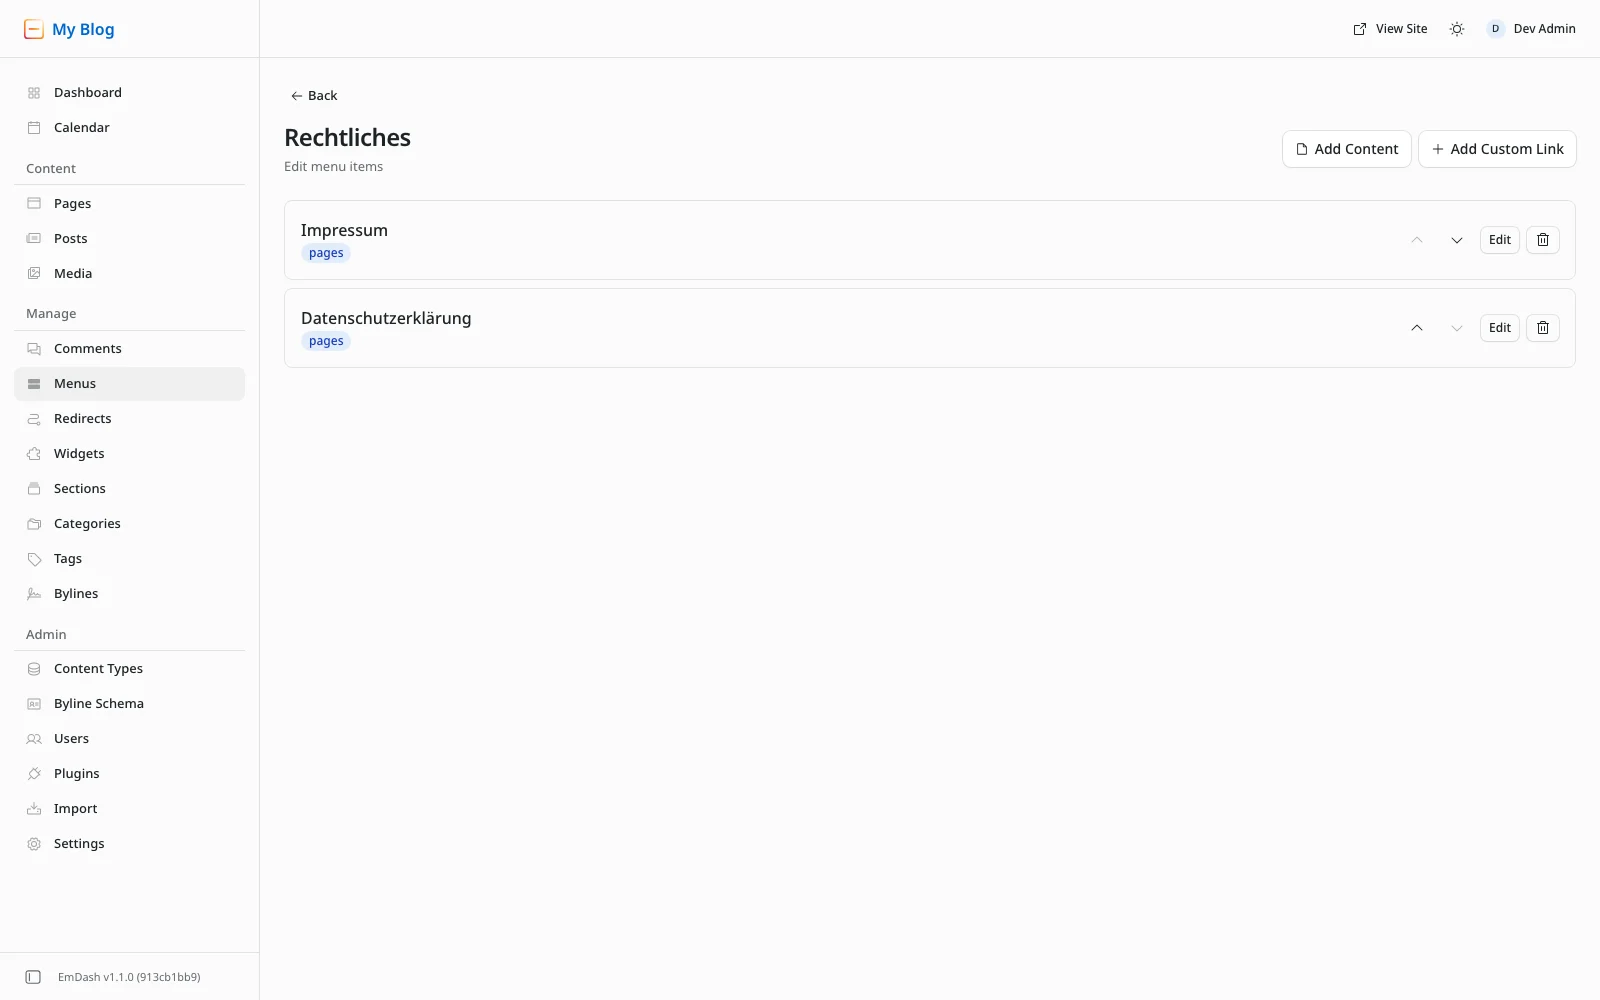1600x1000 pixels.
Task: Click the Tags label icon
Action: pyautogui.click(x=34, y=559)
